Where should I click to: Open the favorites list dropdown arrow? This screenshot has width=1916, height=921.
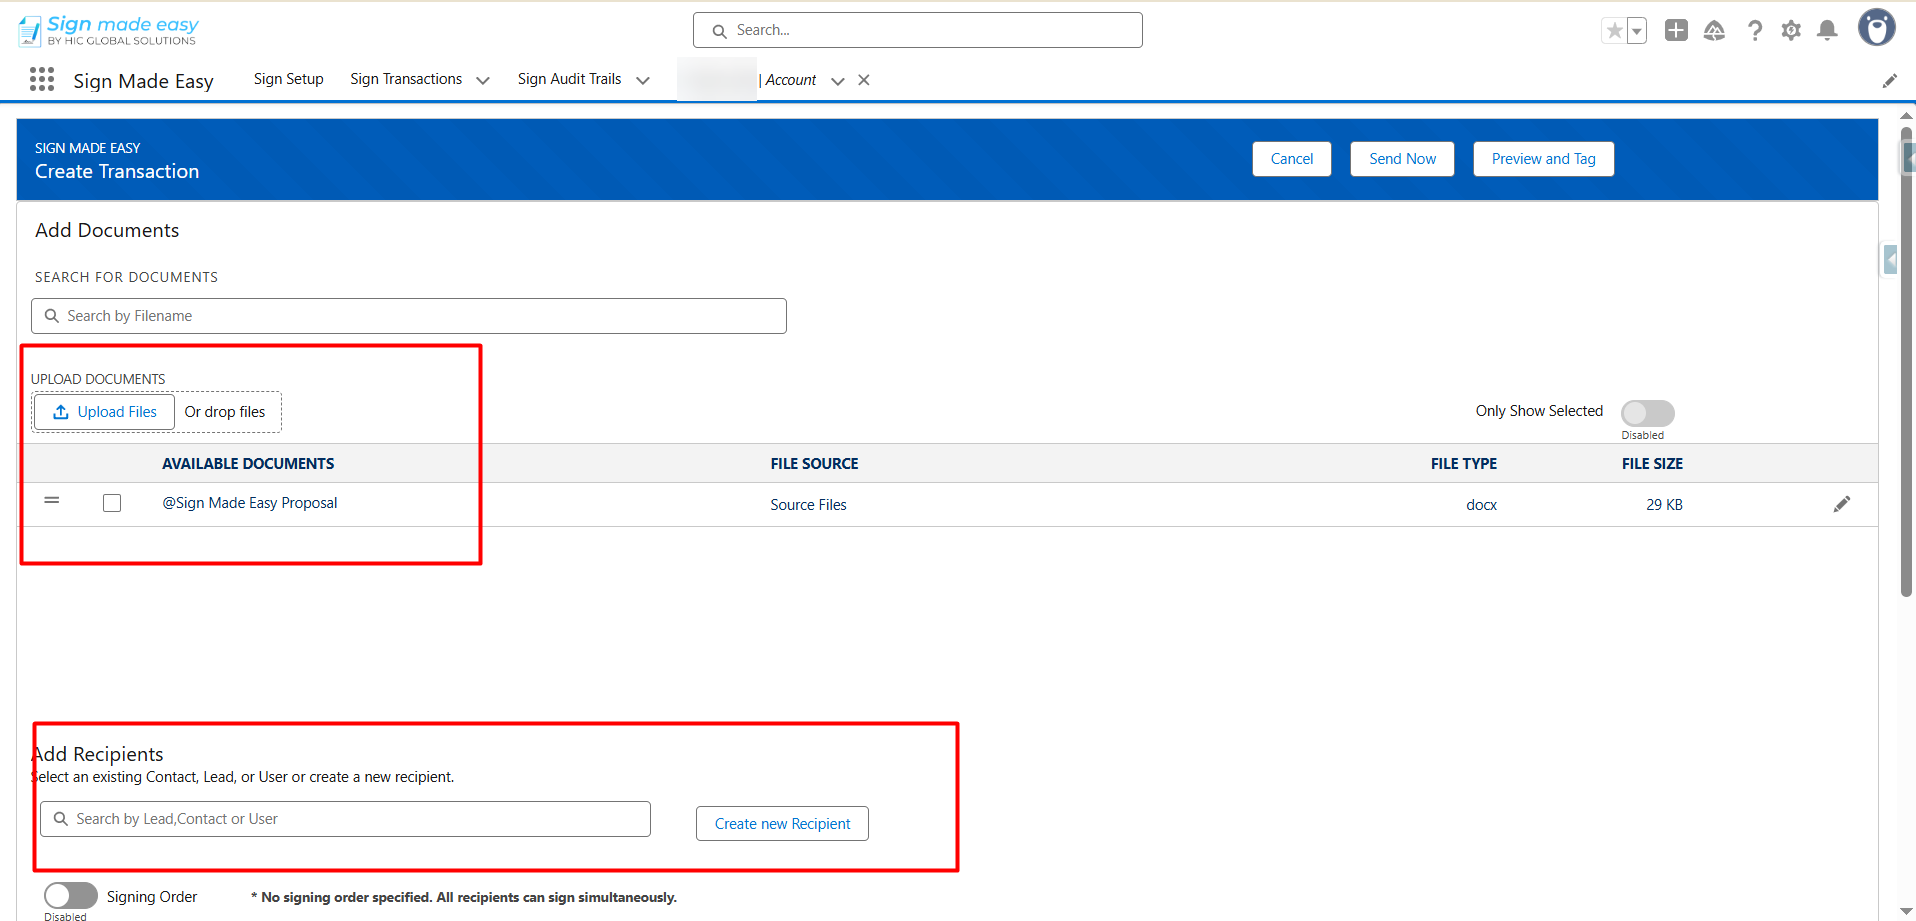1637,31
